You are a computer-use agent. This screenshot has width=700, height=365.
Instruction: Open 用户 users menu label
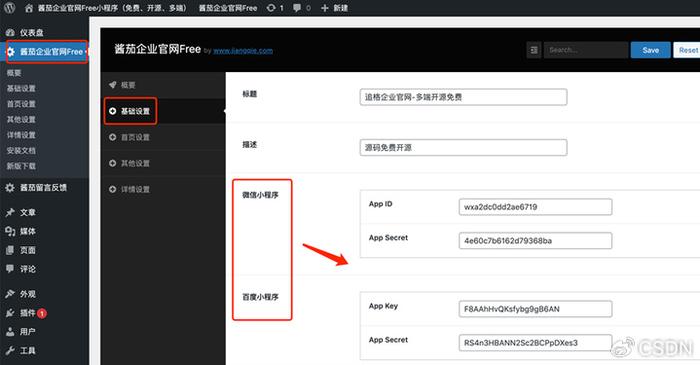click(28, 332)
